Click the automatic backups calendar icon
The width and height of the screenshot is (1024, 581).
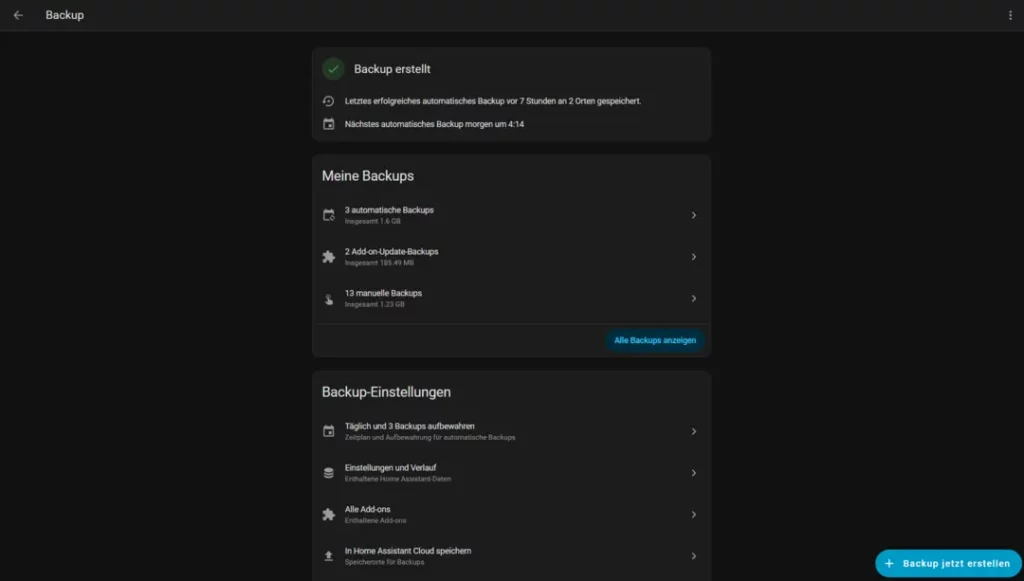coord(328,215)
